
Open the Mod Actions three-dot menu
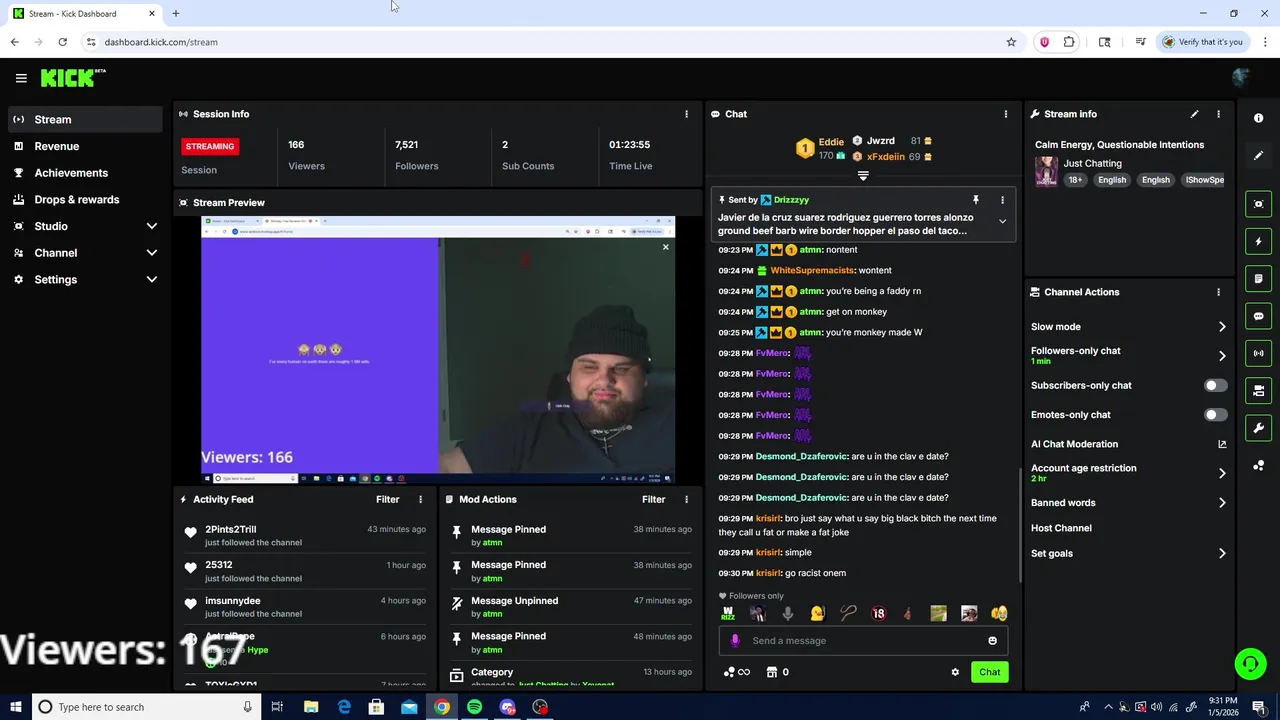(x=686, y=499)
